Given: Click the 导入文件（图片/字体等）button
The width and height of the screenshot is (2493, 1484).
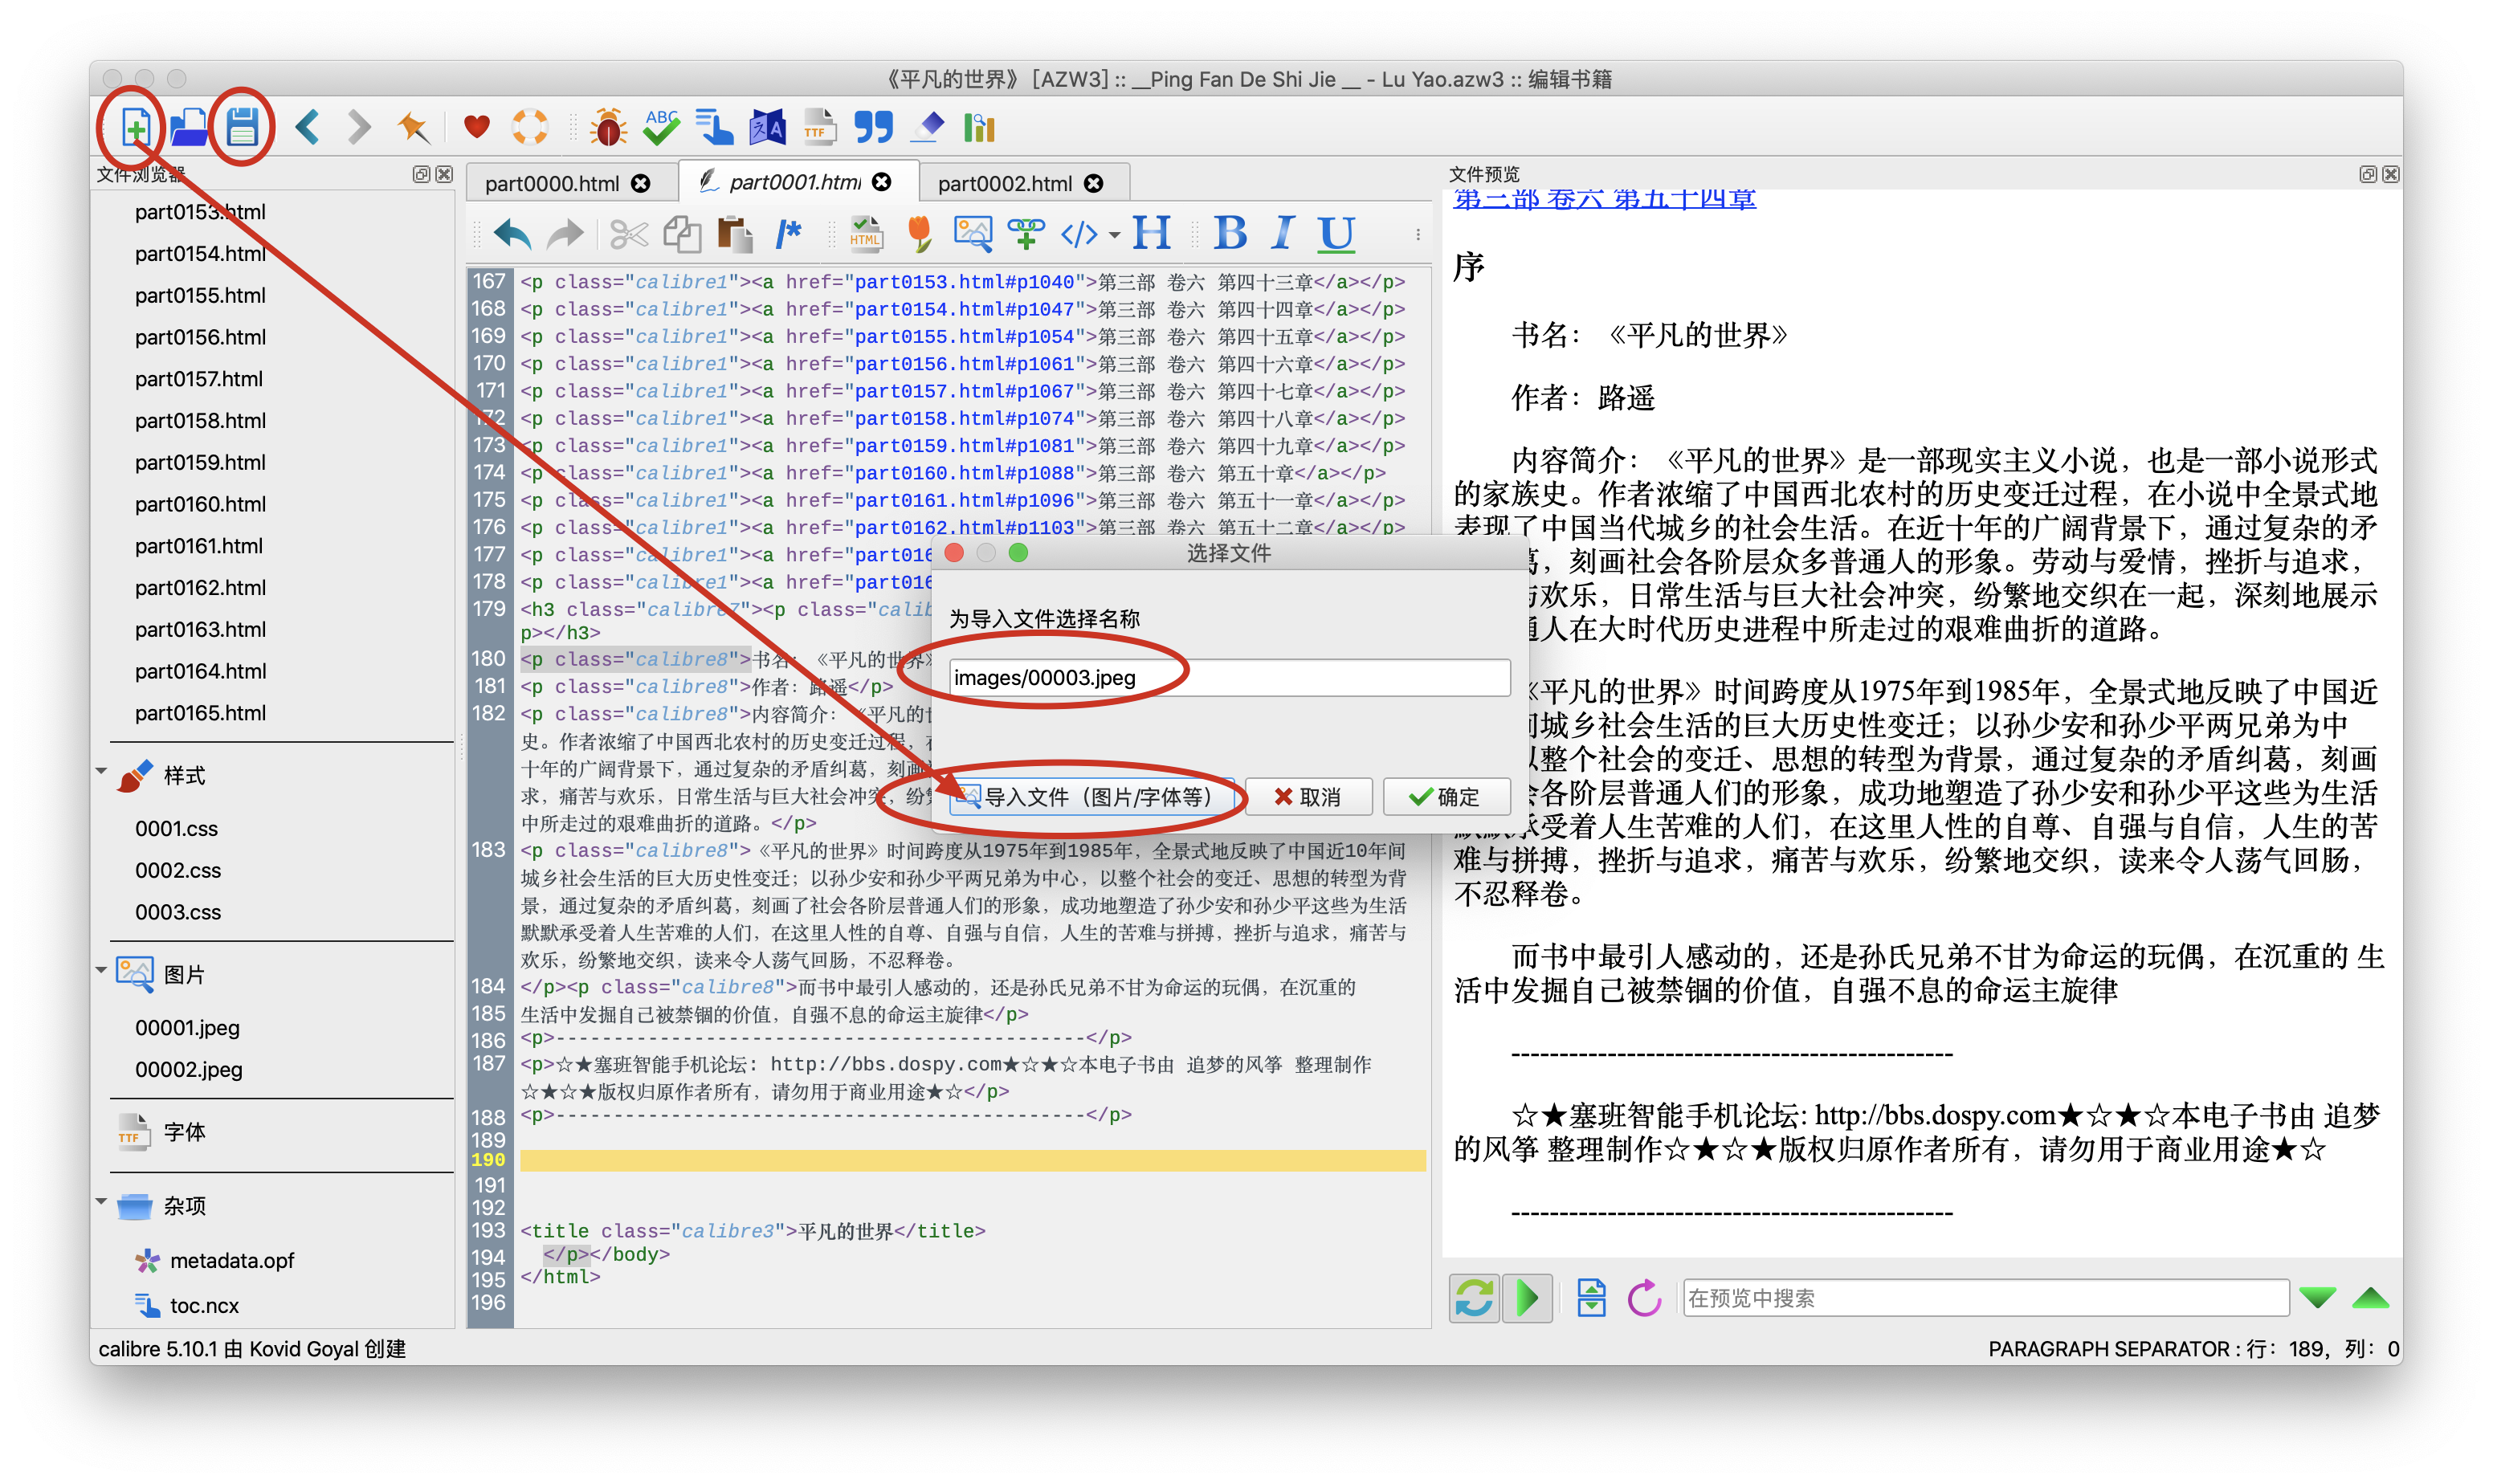Looking at the screenshot, I should point(1091,797).
